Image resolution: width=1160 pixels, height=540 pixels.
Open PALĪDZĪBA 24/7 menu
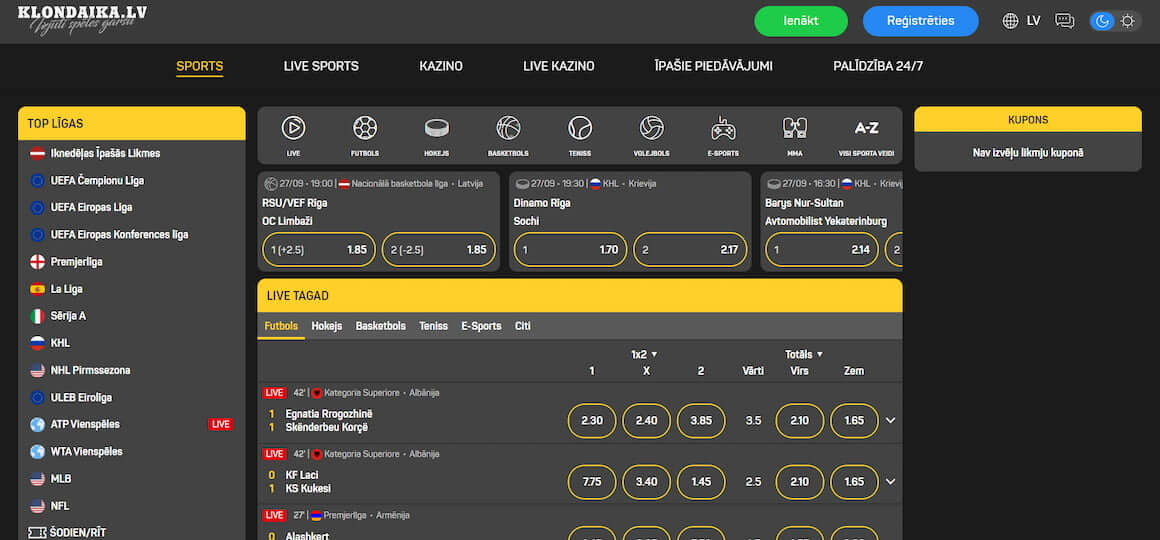click(x=878, y=66)
